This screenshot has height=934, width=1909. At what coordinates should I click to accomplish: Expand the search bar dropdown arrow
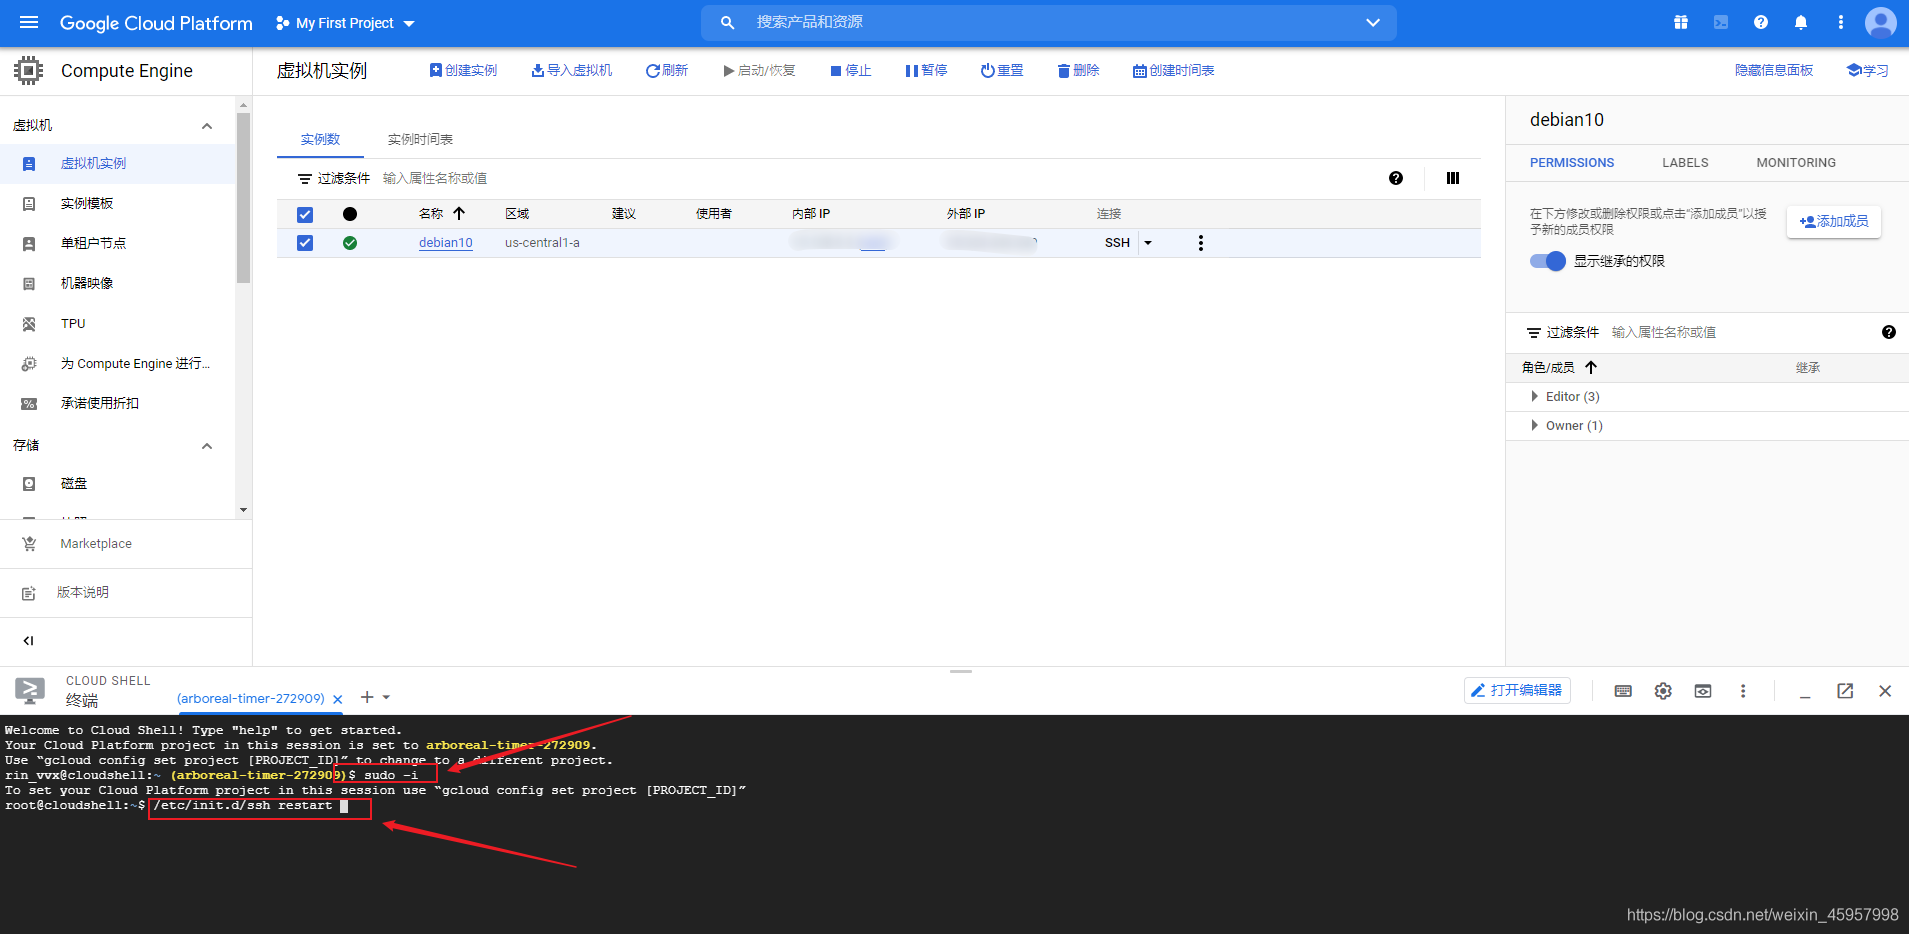click(x=1373, y=22)
